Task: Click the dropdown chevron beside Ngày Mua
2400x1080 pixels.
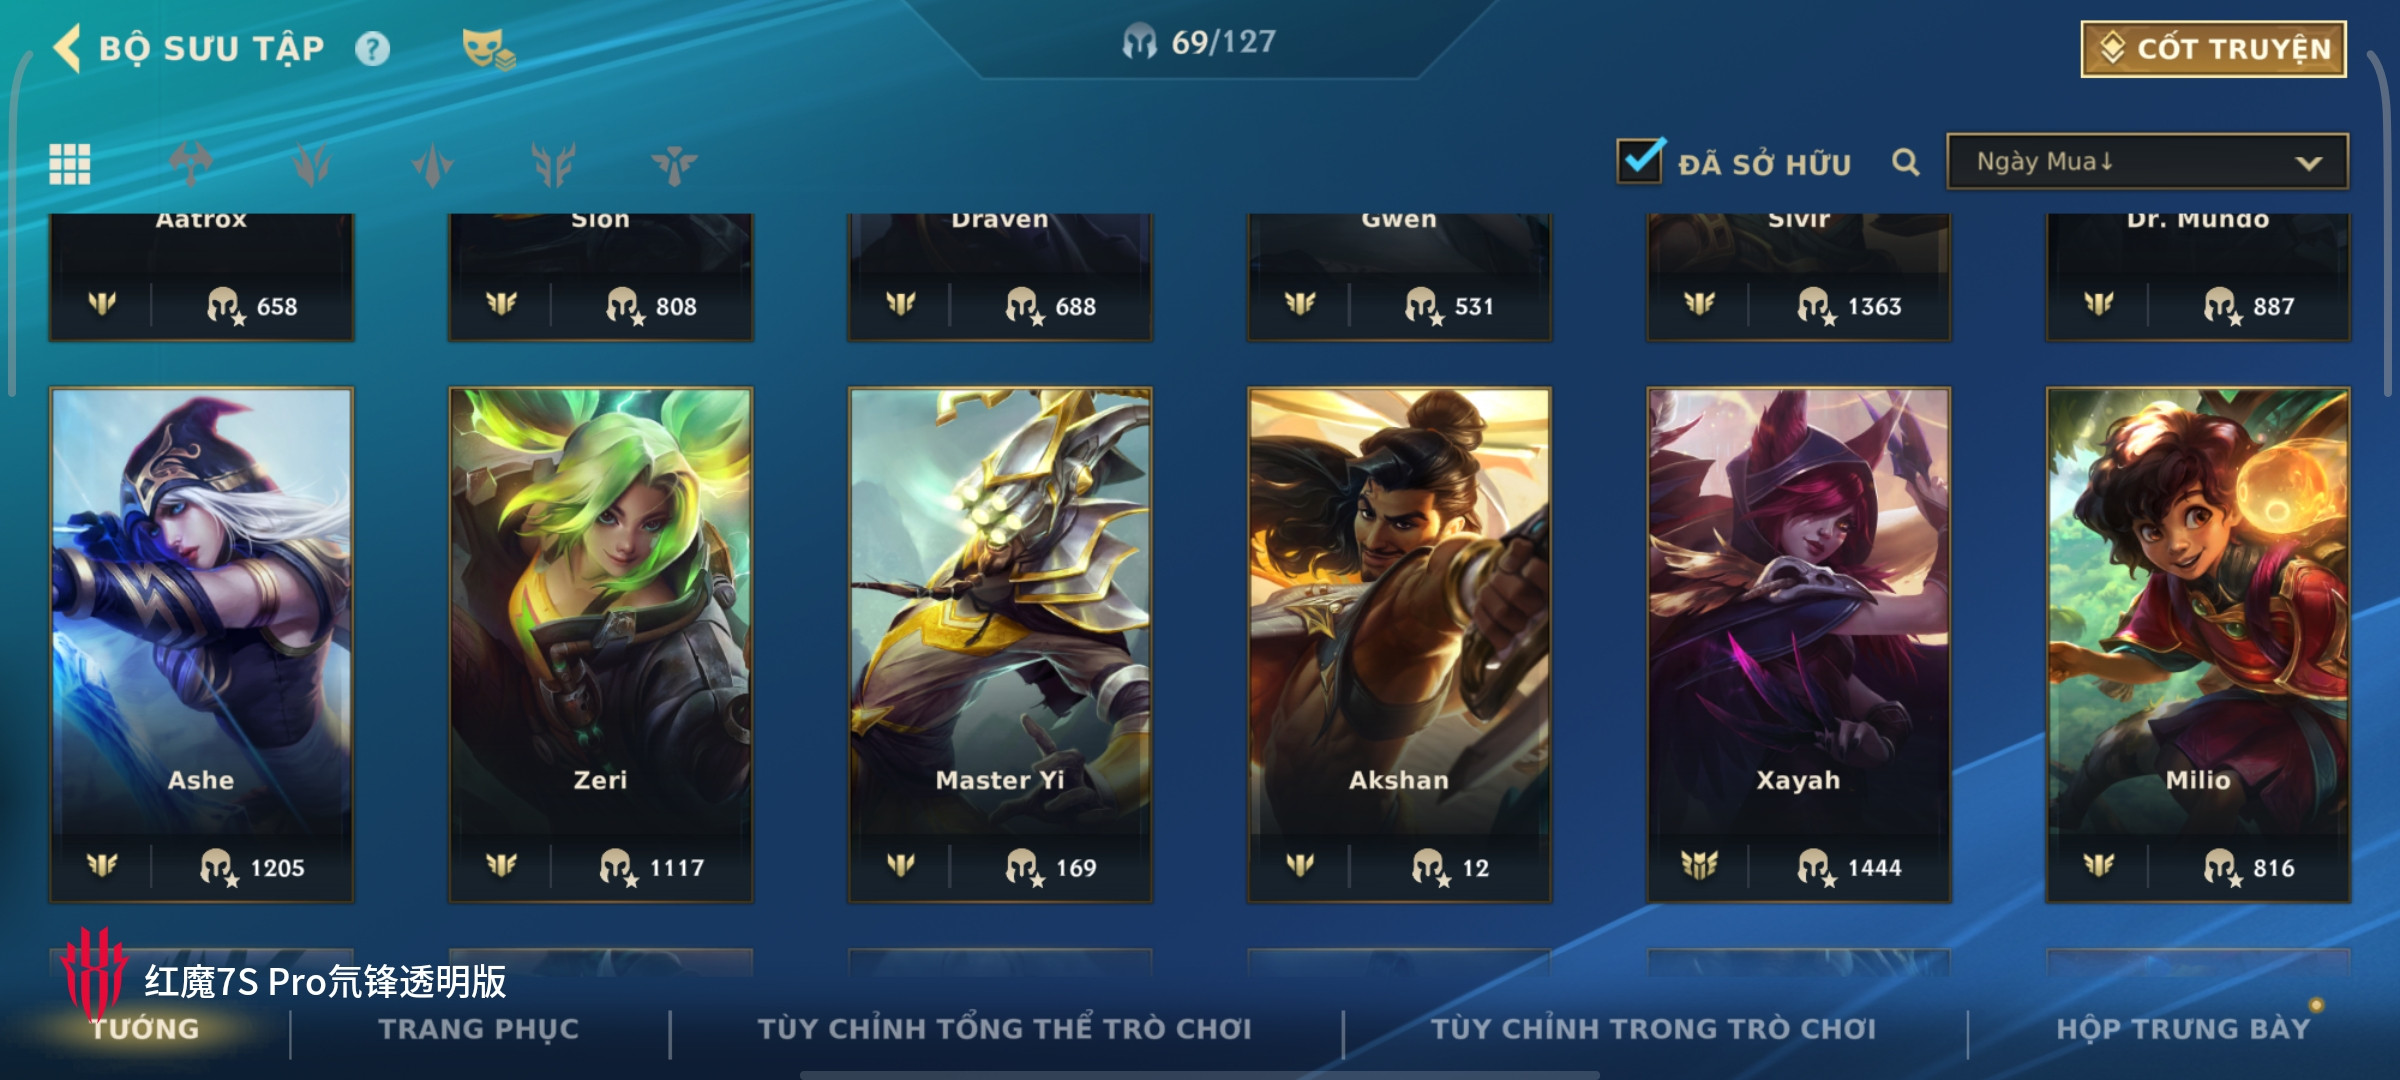Action: point(2308,163)
